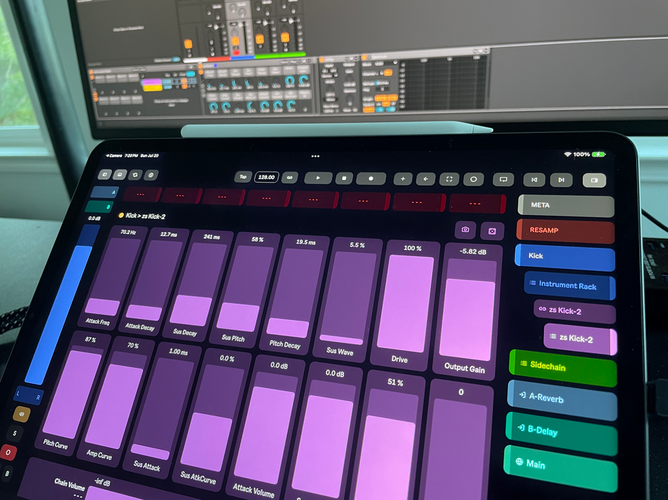
Task: Select the META track
Action: (566, 206)
